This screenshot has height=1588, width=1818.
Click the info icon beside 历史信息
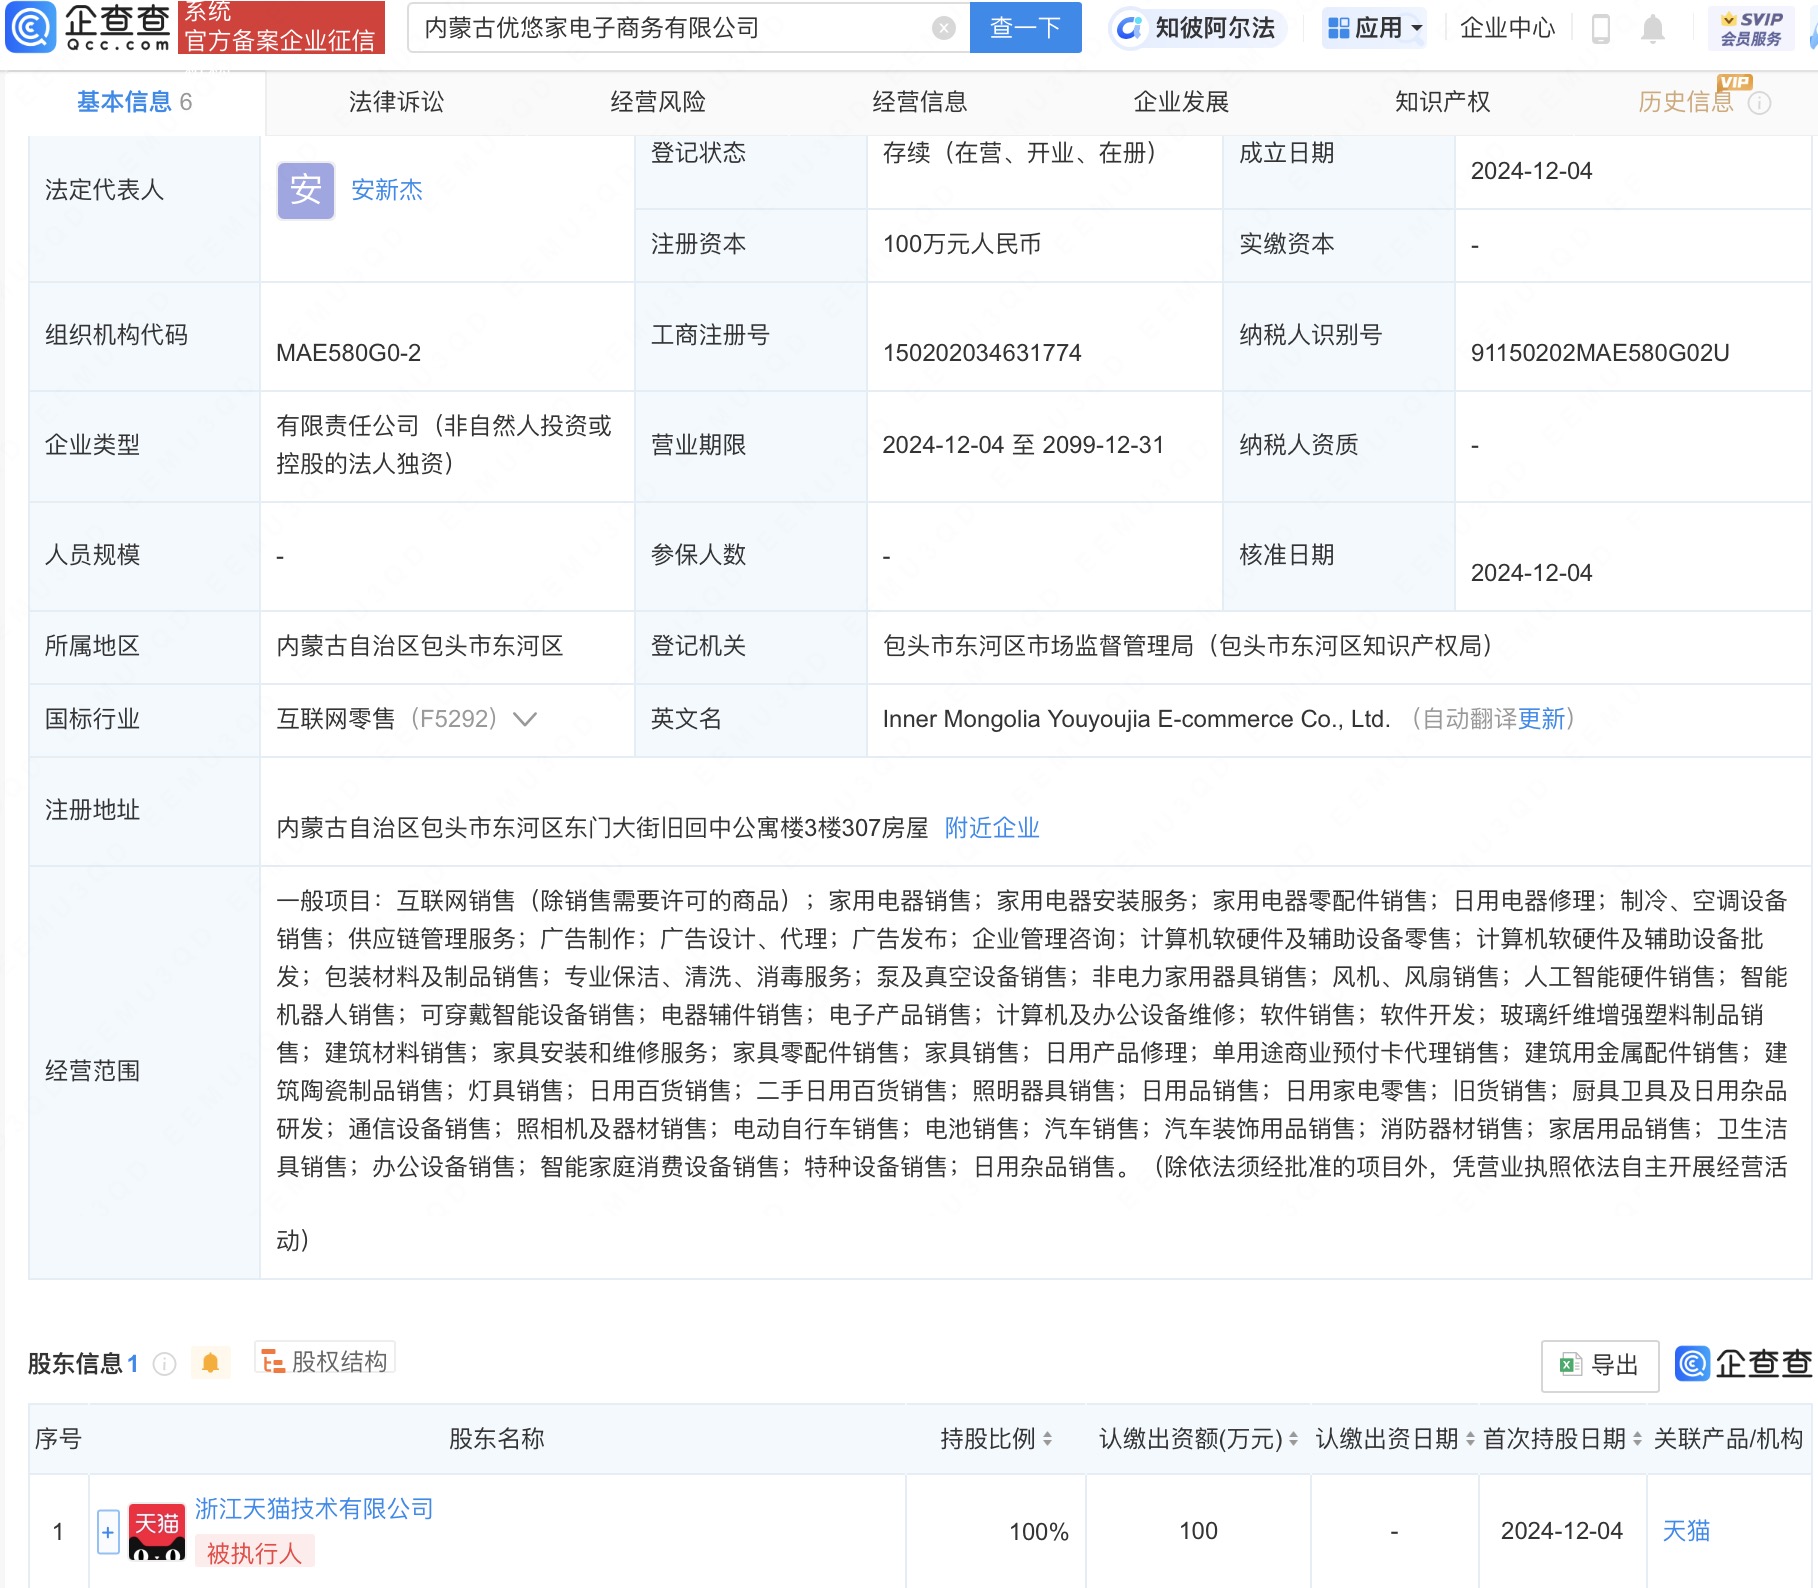pos(1760,103)
